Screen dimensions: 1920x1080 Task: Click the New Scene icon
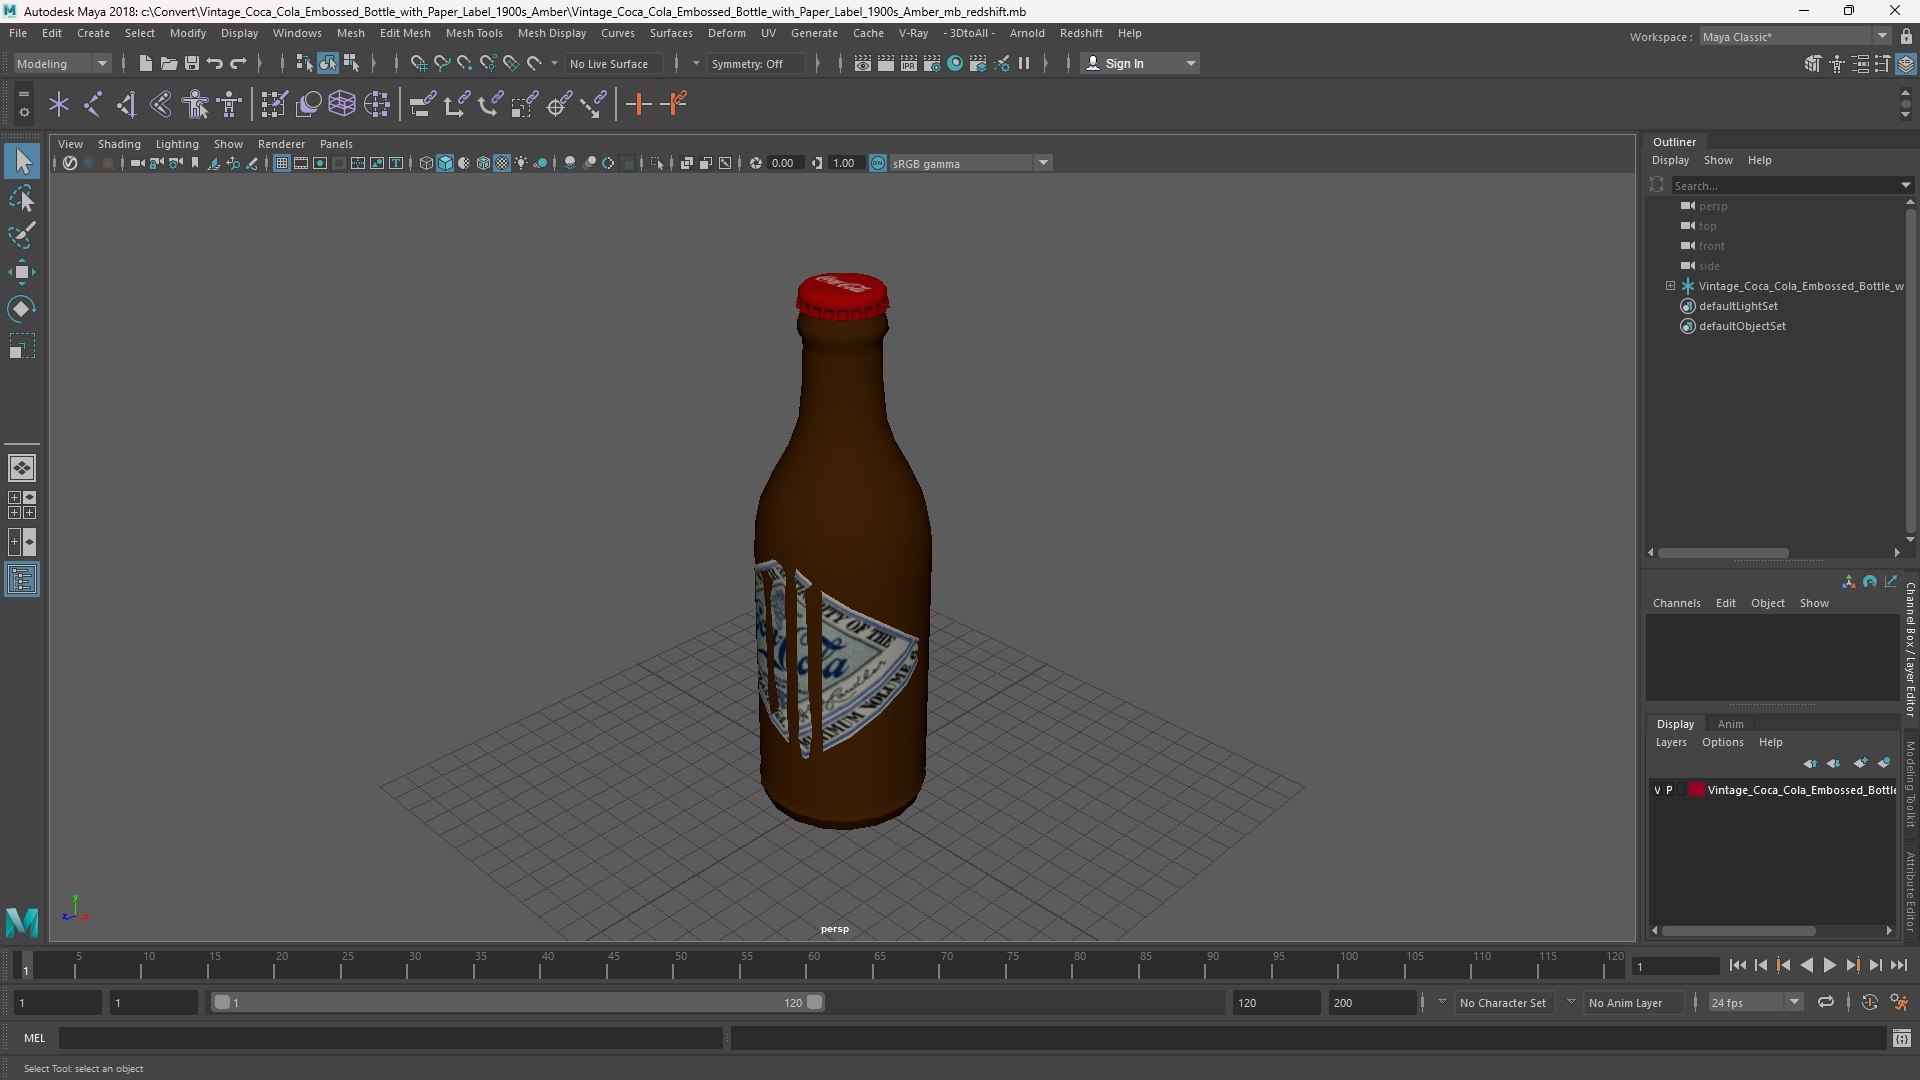click(145, 63)
